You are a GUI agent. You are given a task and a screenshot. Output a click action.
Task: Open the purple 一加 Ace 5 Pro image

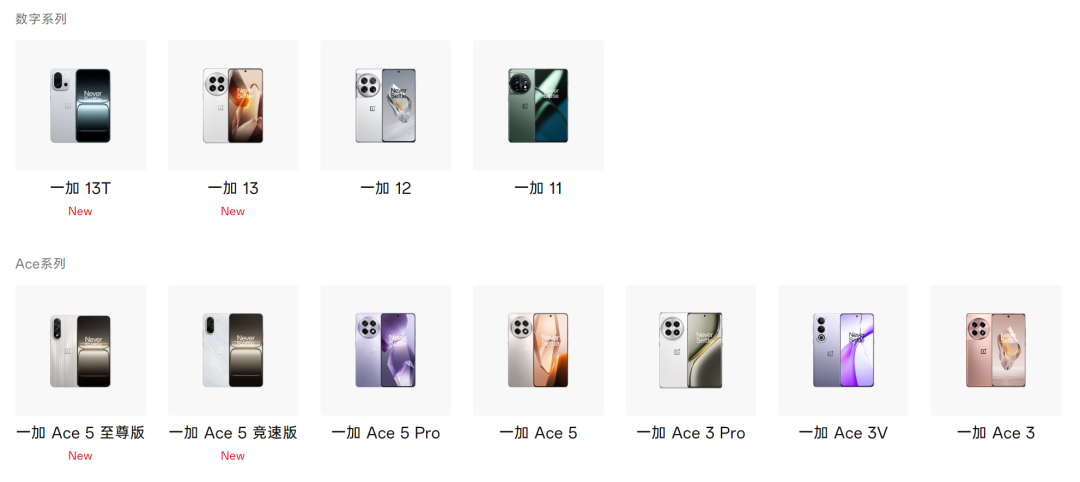point(386,350)
